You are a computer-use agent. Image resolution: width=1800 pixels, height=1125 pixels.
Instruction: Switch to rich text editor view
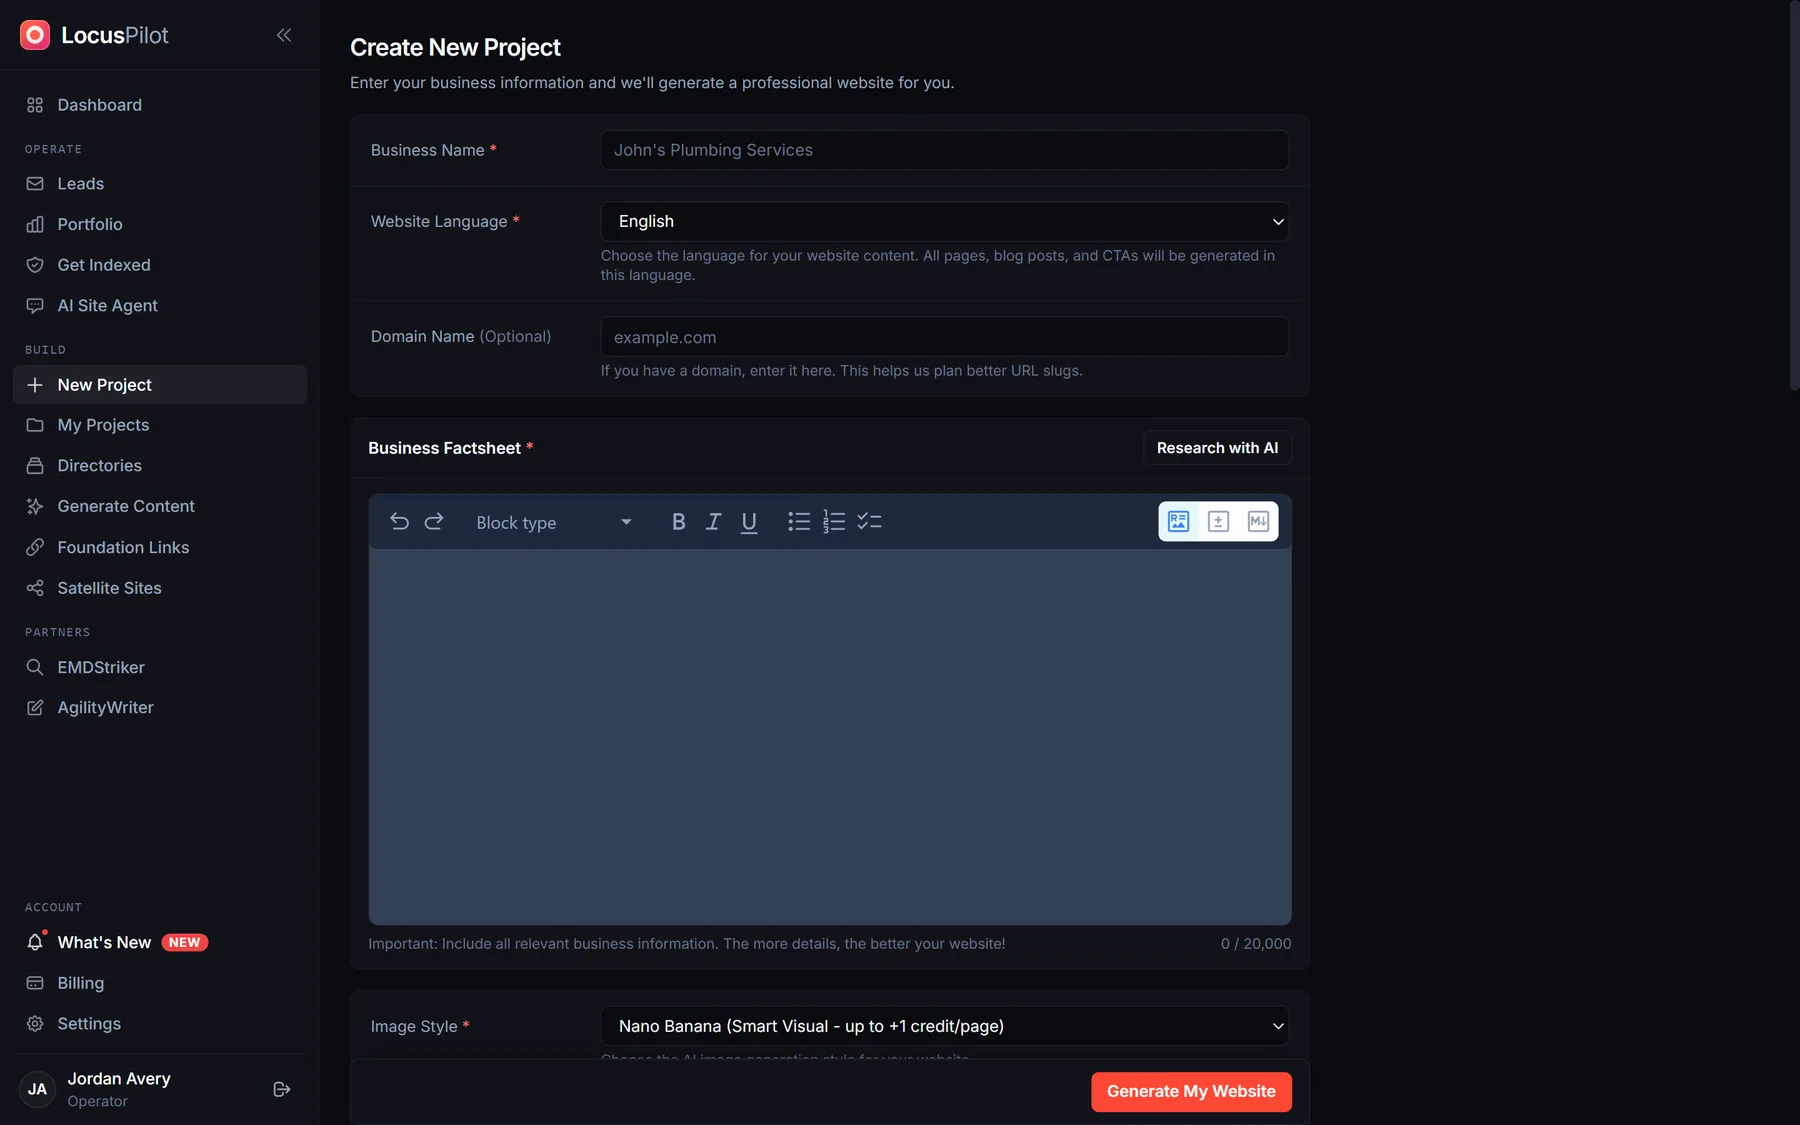[x=1178, y=522]
